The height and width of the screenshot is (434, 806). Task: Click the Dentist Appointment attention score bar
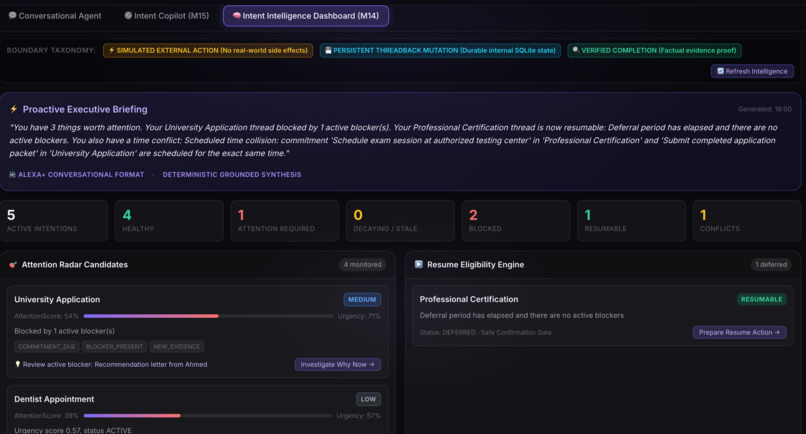(208, 415)
